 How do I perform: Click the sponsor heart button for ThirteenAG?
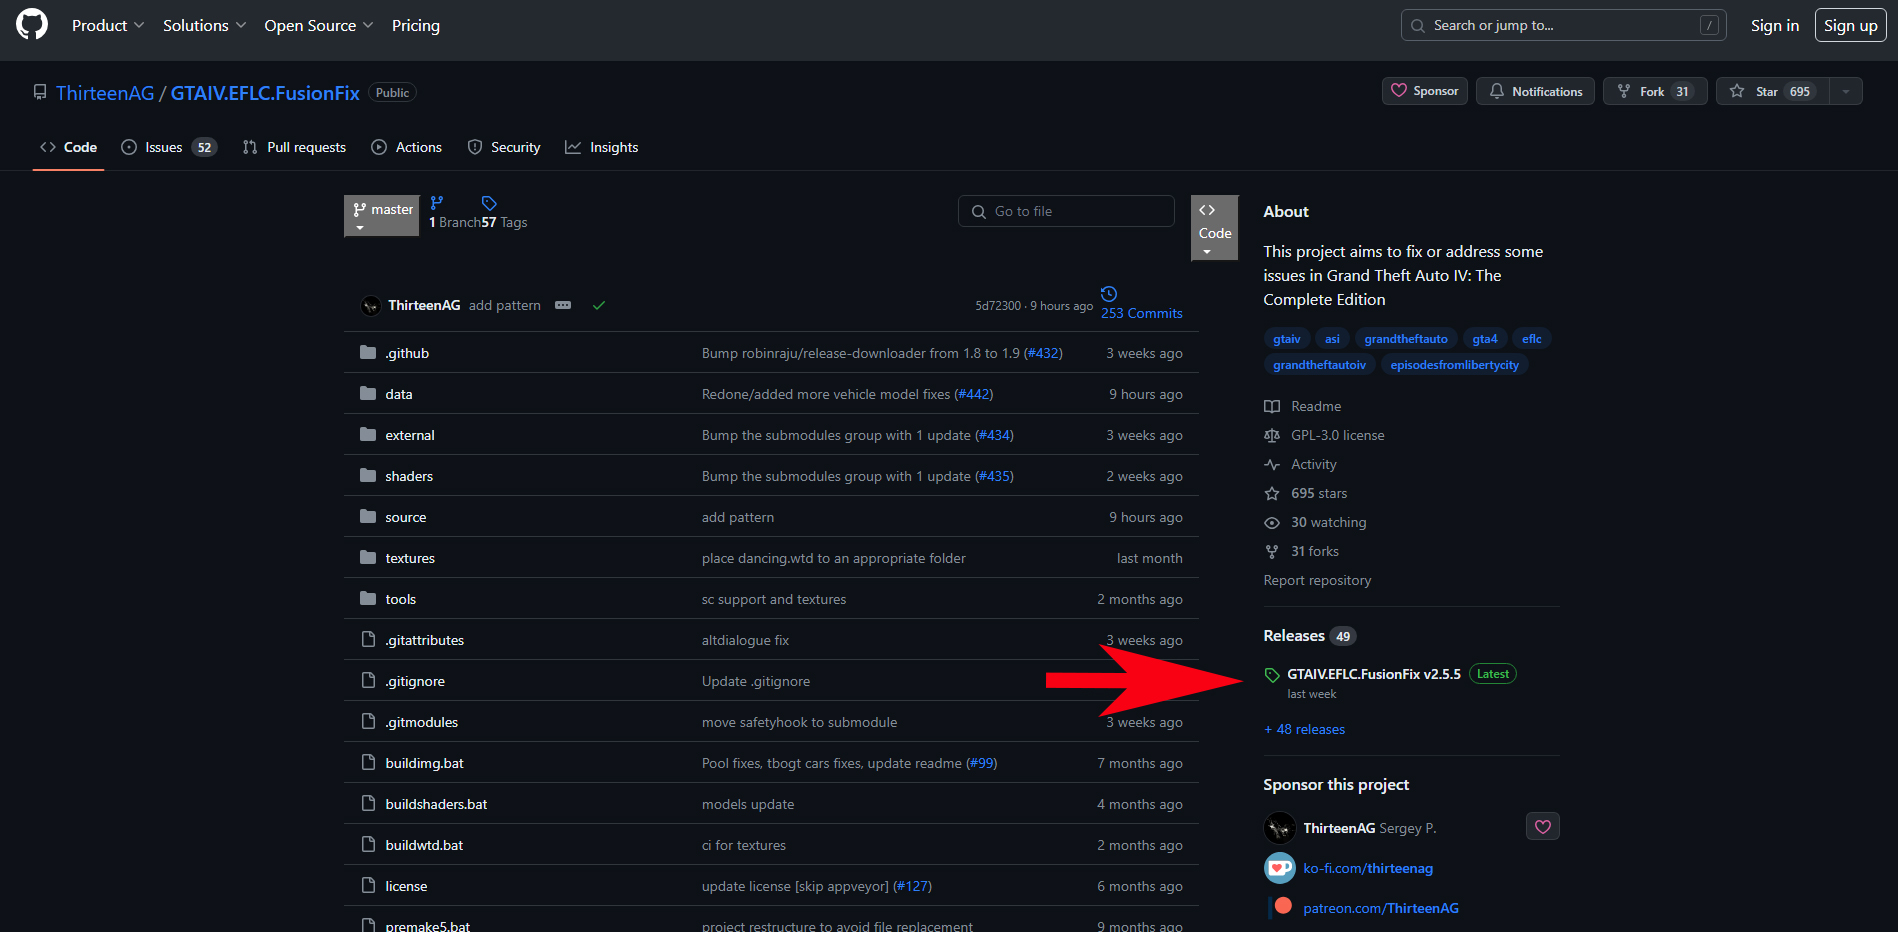pyautogui.click(x=1543, y=827)
